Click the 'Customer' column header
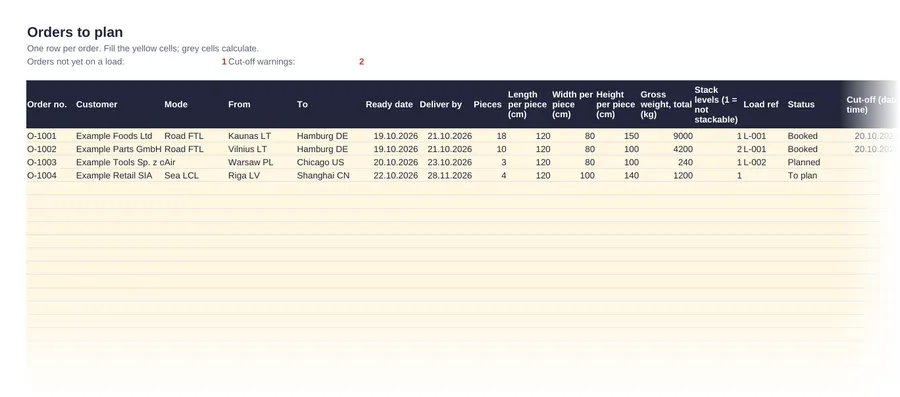The width and height of the screenshot is (900, 397). click(96, 104)
